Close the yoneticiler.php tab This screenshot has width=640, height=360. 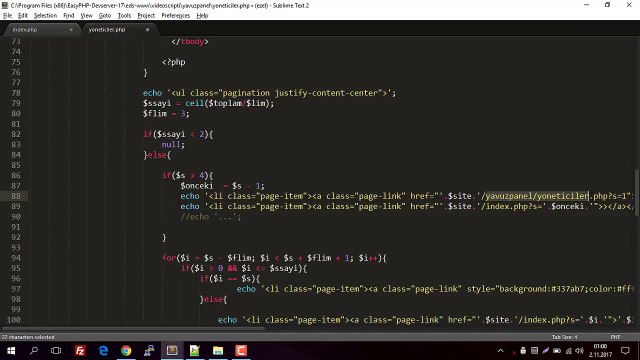point(147,29)
